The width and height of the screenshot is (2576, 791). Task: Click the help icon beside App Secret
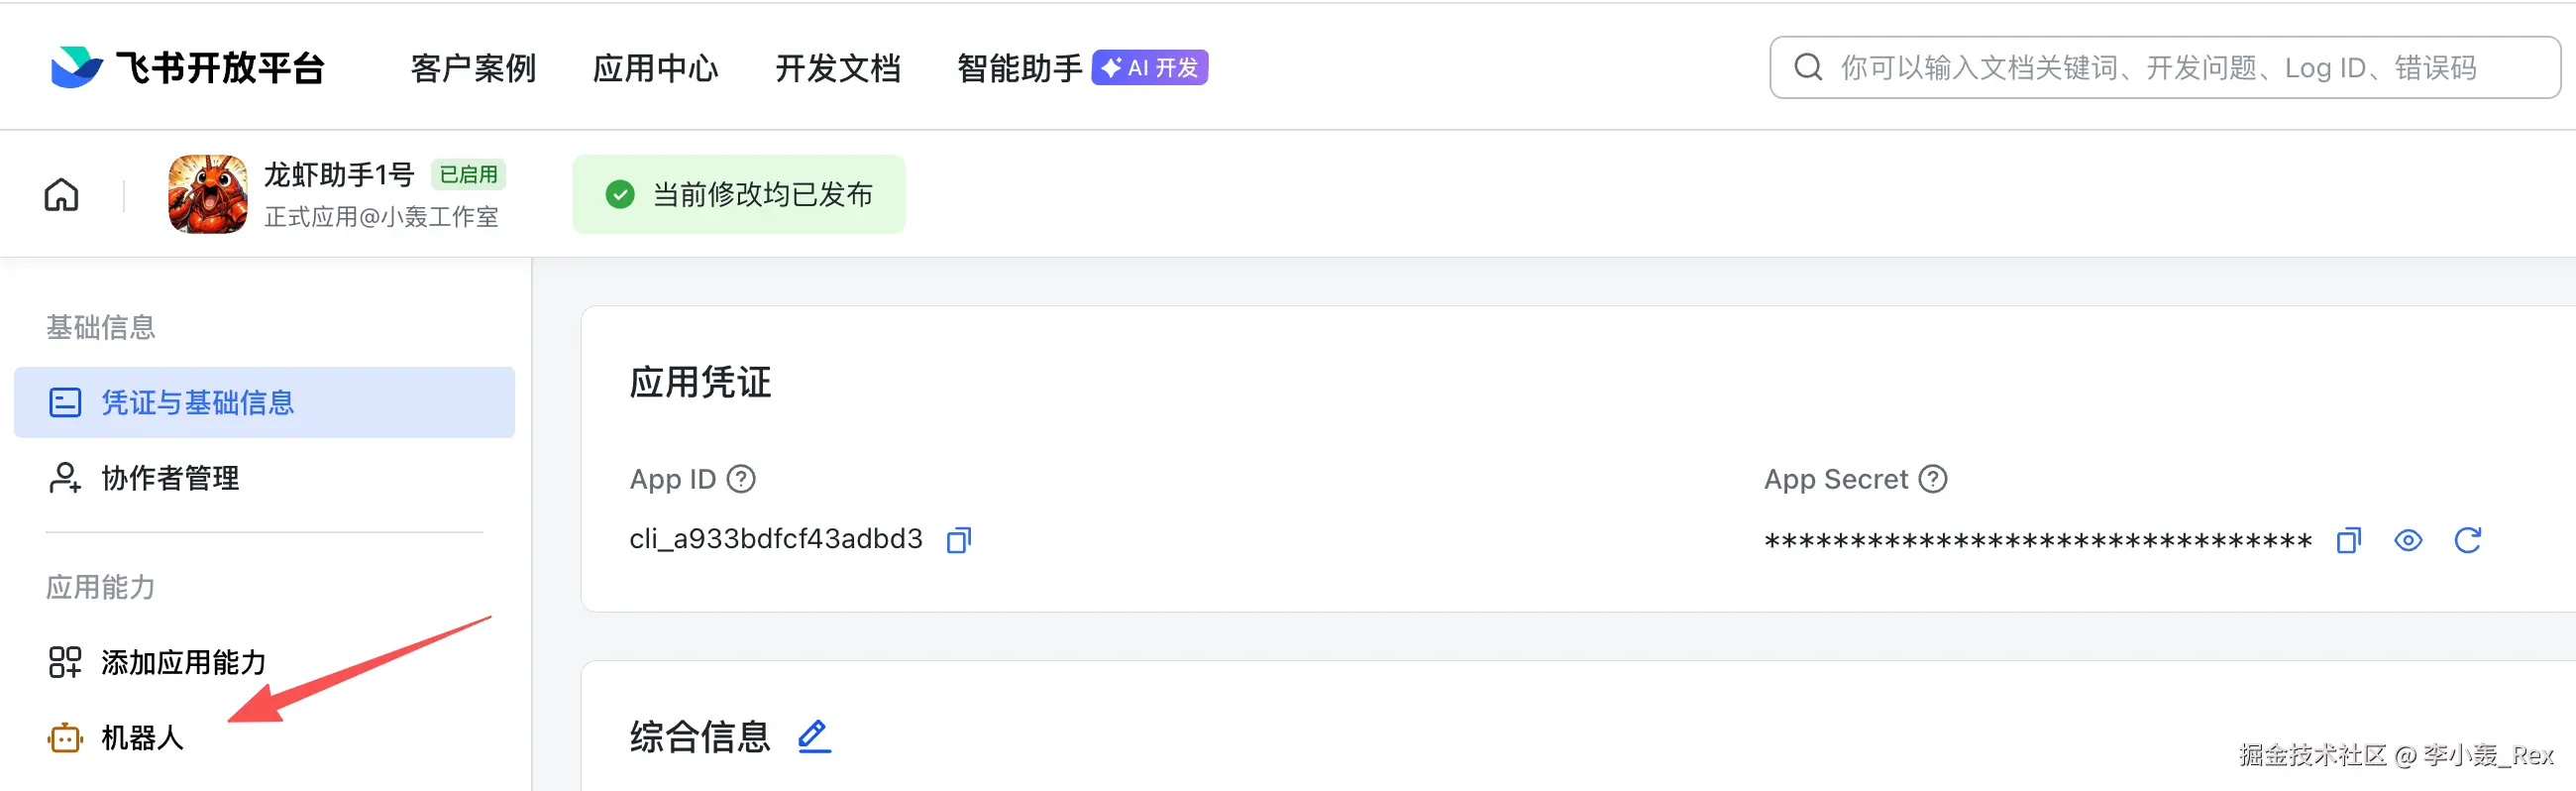click(1933, 479)
